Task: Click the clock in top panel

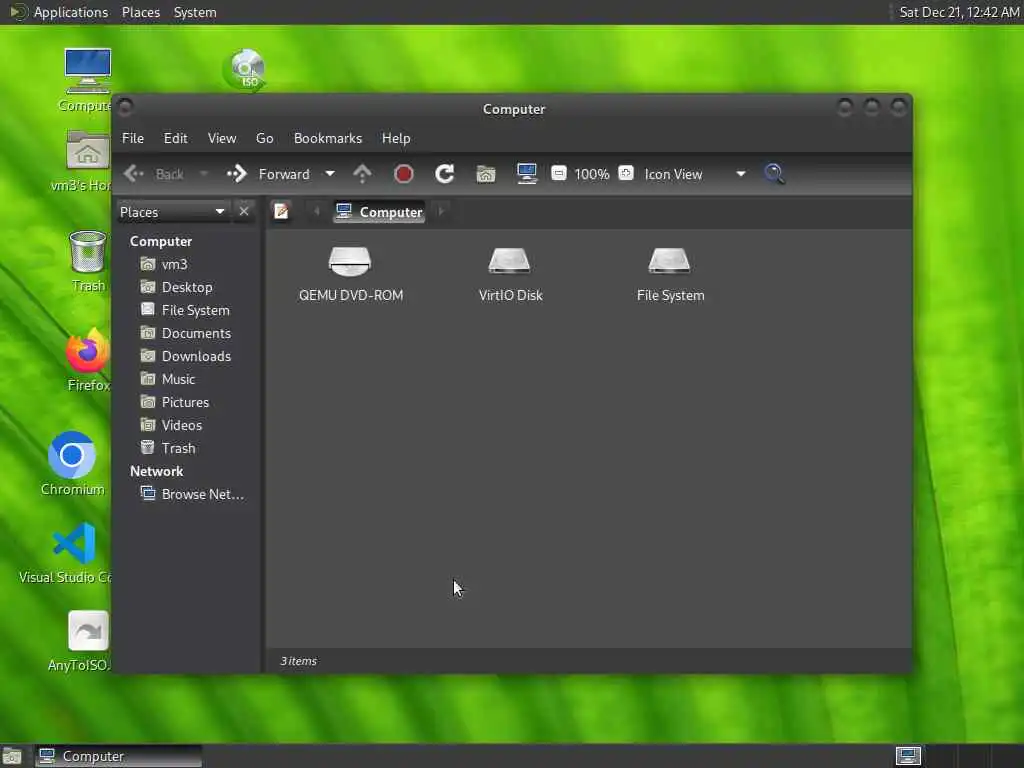Action: pos(959,12)
